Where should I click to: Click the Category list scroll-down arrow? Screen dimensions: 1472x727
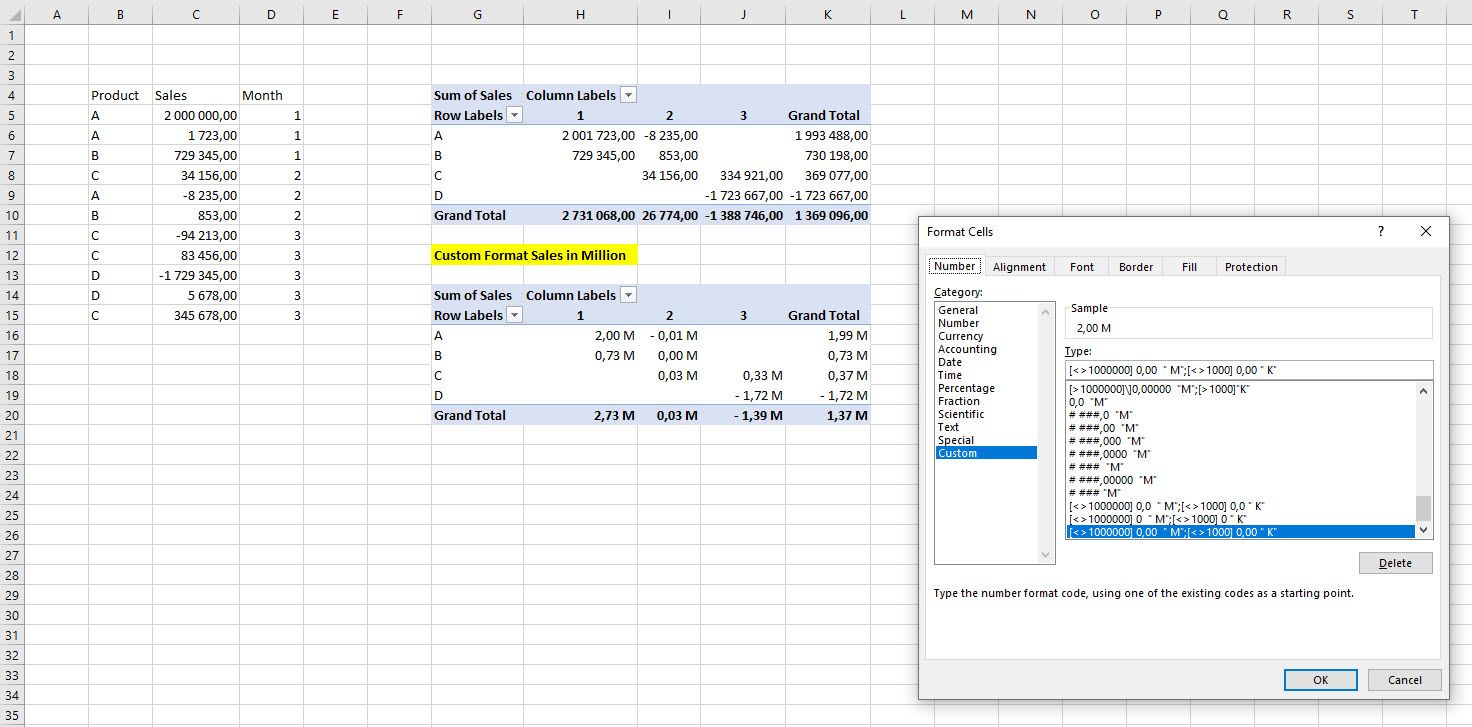[x=1047, y=555]
